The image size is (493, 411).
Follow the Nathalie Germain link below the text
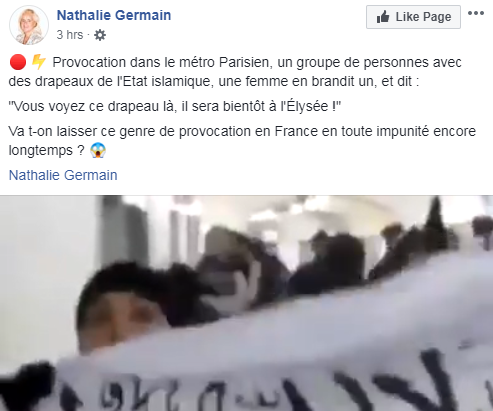(x=63, y=175)
